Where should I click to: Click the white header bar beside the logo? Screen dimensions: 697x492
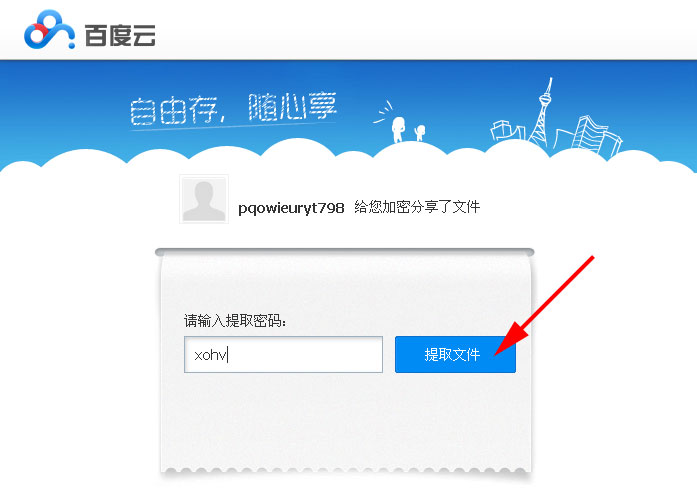click(x=422, y=29)
